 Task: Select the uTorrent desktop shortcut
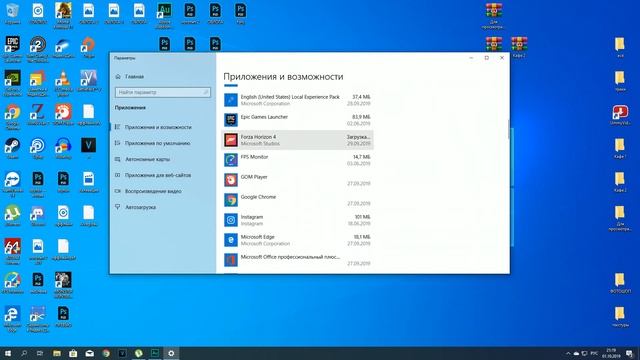pyautogui.click(x=12, y=216)
